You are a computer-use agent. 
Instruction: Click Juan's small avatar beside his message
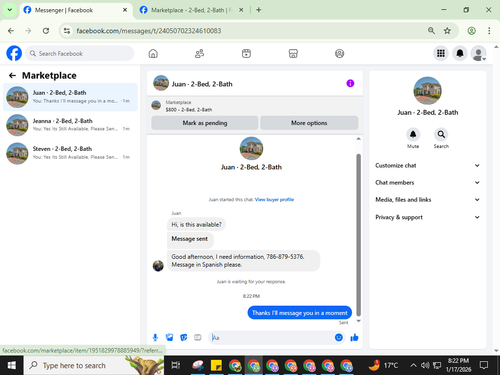158,266
